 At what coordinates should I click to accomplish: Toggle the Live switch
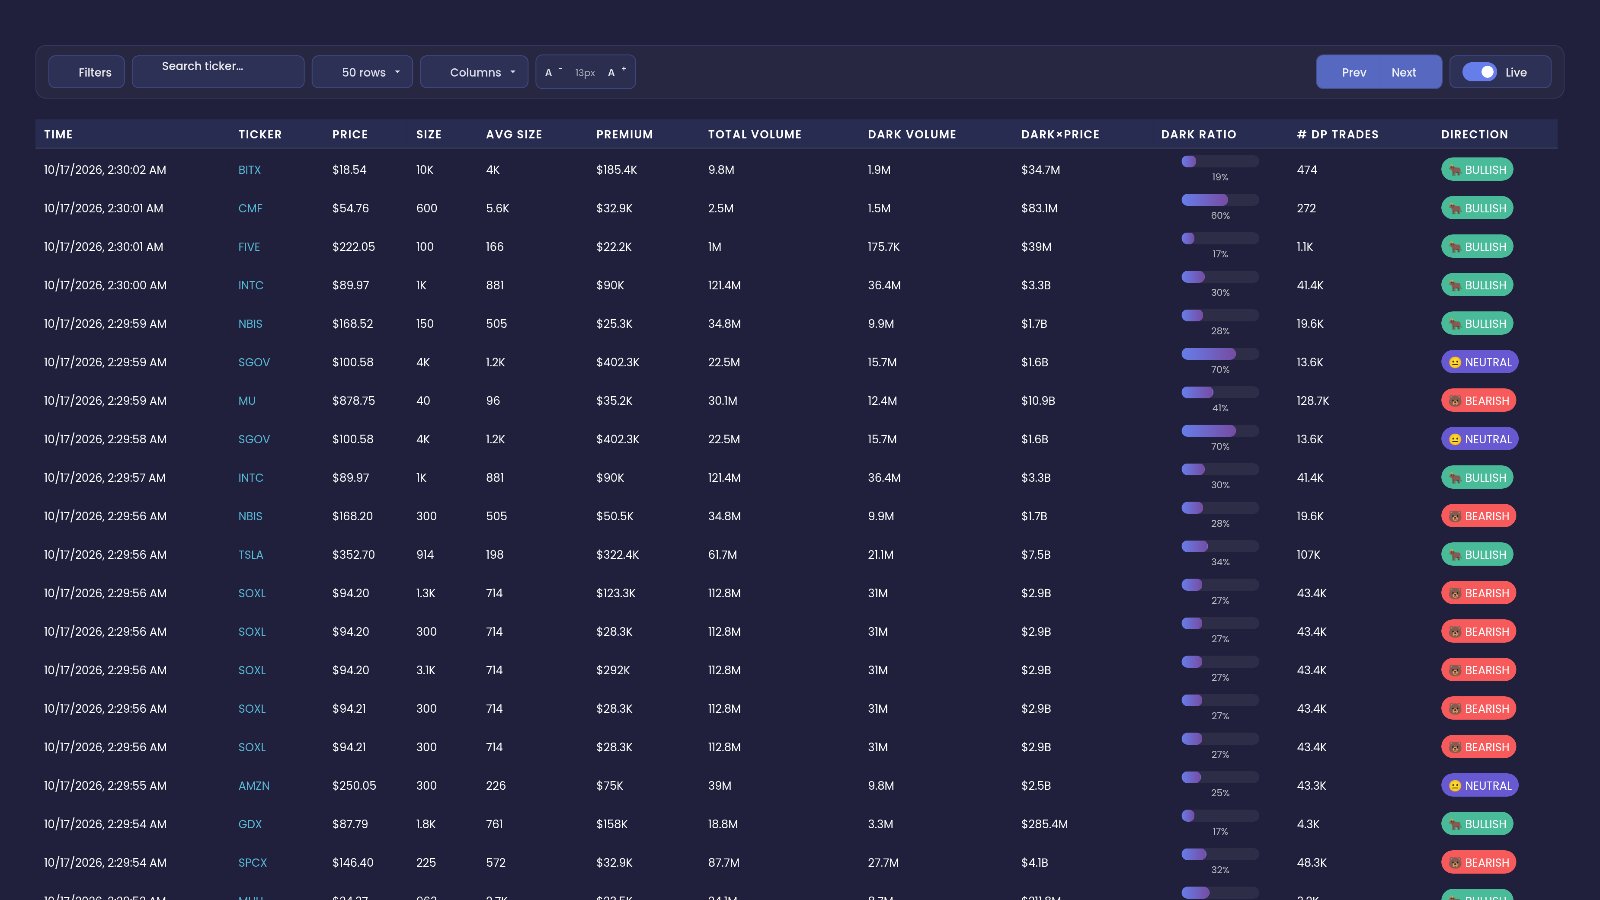point(1479,72)
